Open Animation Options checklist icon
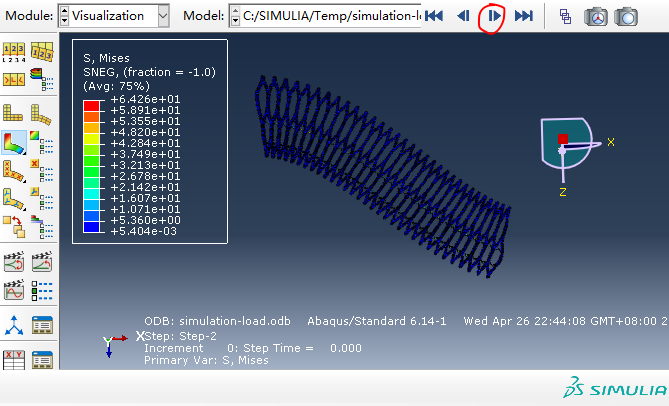This screenshot has height=406, width=669. (42, 290)
